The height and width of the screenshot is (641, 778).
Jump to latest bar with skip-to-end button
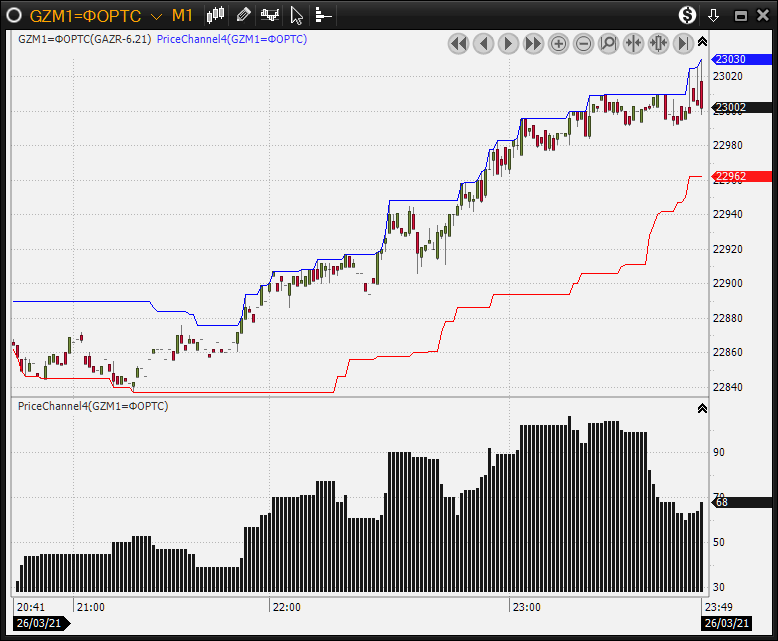pos(683,43)
